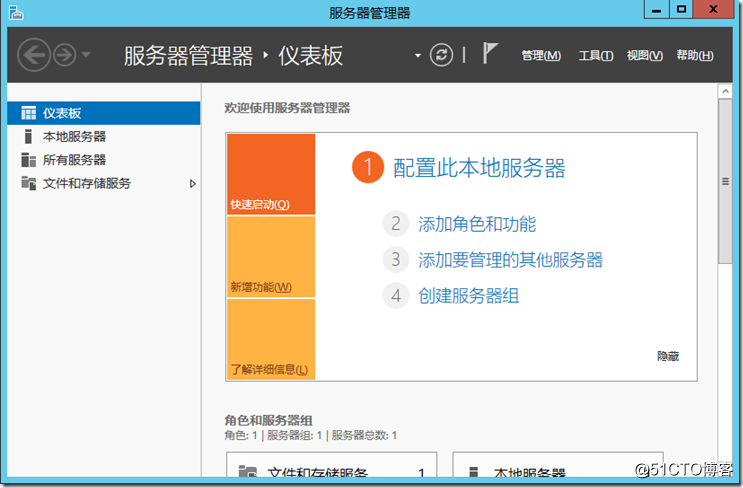Viewport: 743px width, 488px height.
Task: Click the 快速启动(Q) orange tile
Action: (271, 174)
